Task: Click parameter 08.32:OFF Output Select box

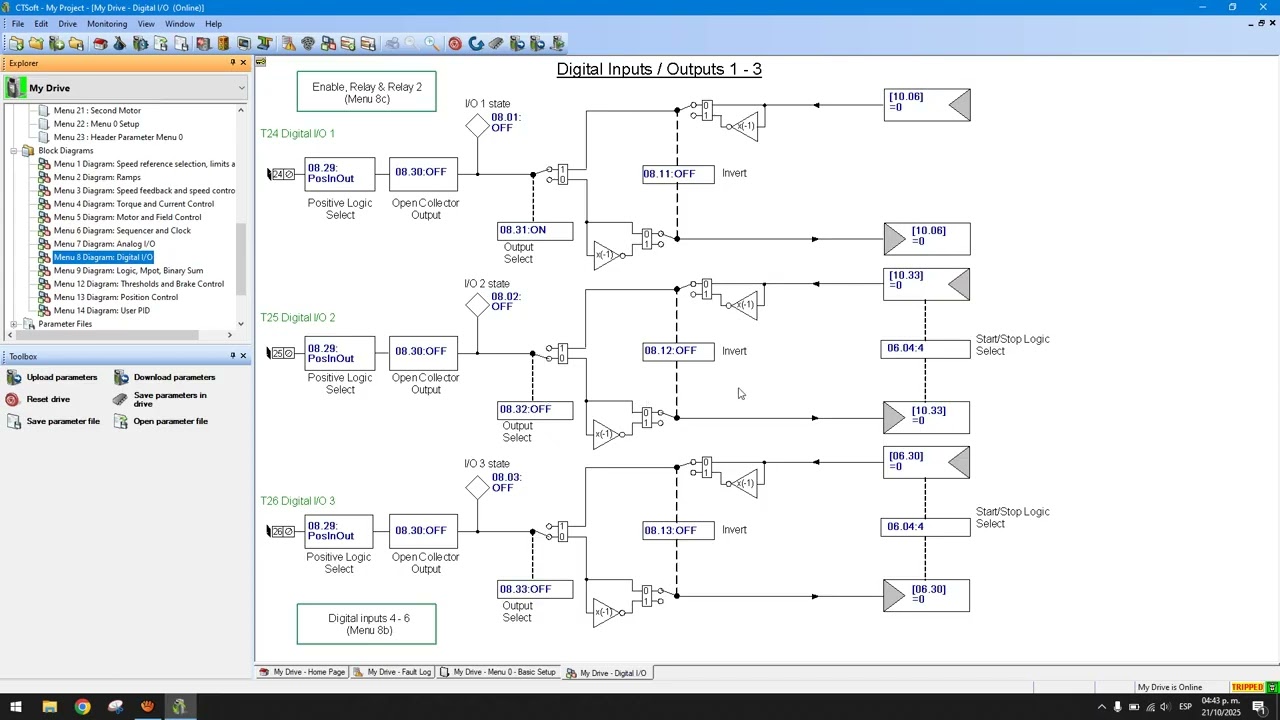Action: click(x=536, y=410)
